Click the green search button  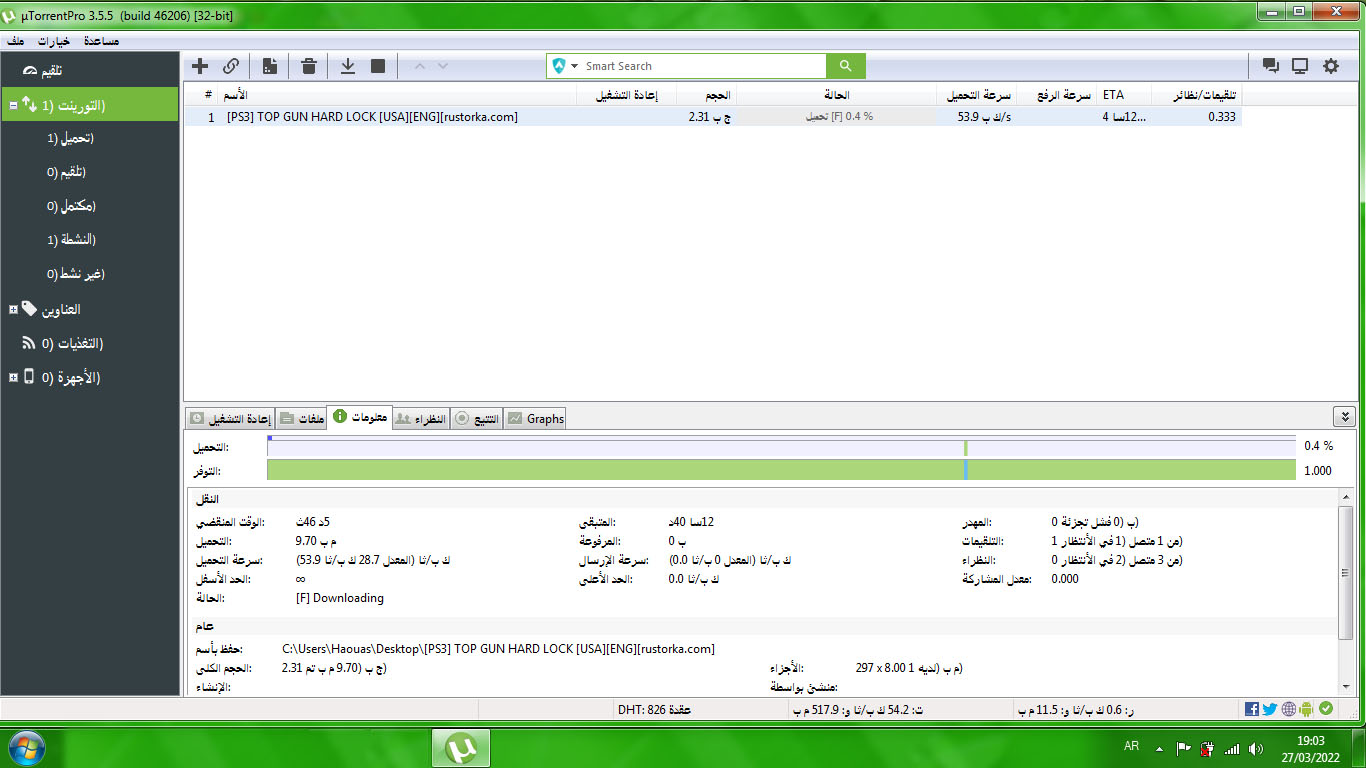pos(845,66)
